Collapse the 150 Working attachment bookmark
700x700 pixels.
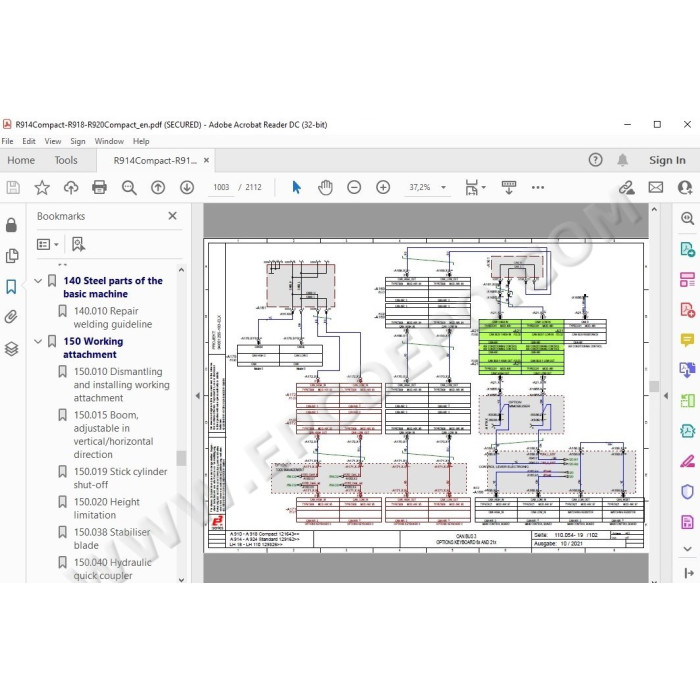[x=38, y=342]
